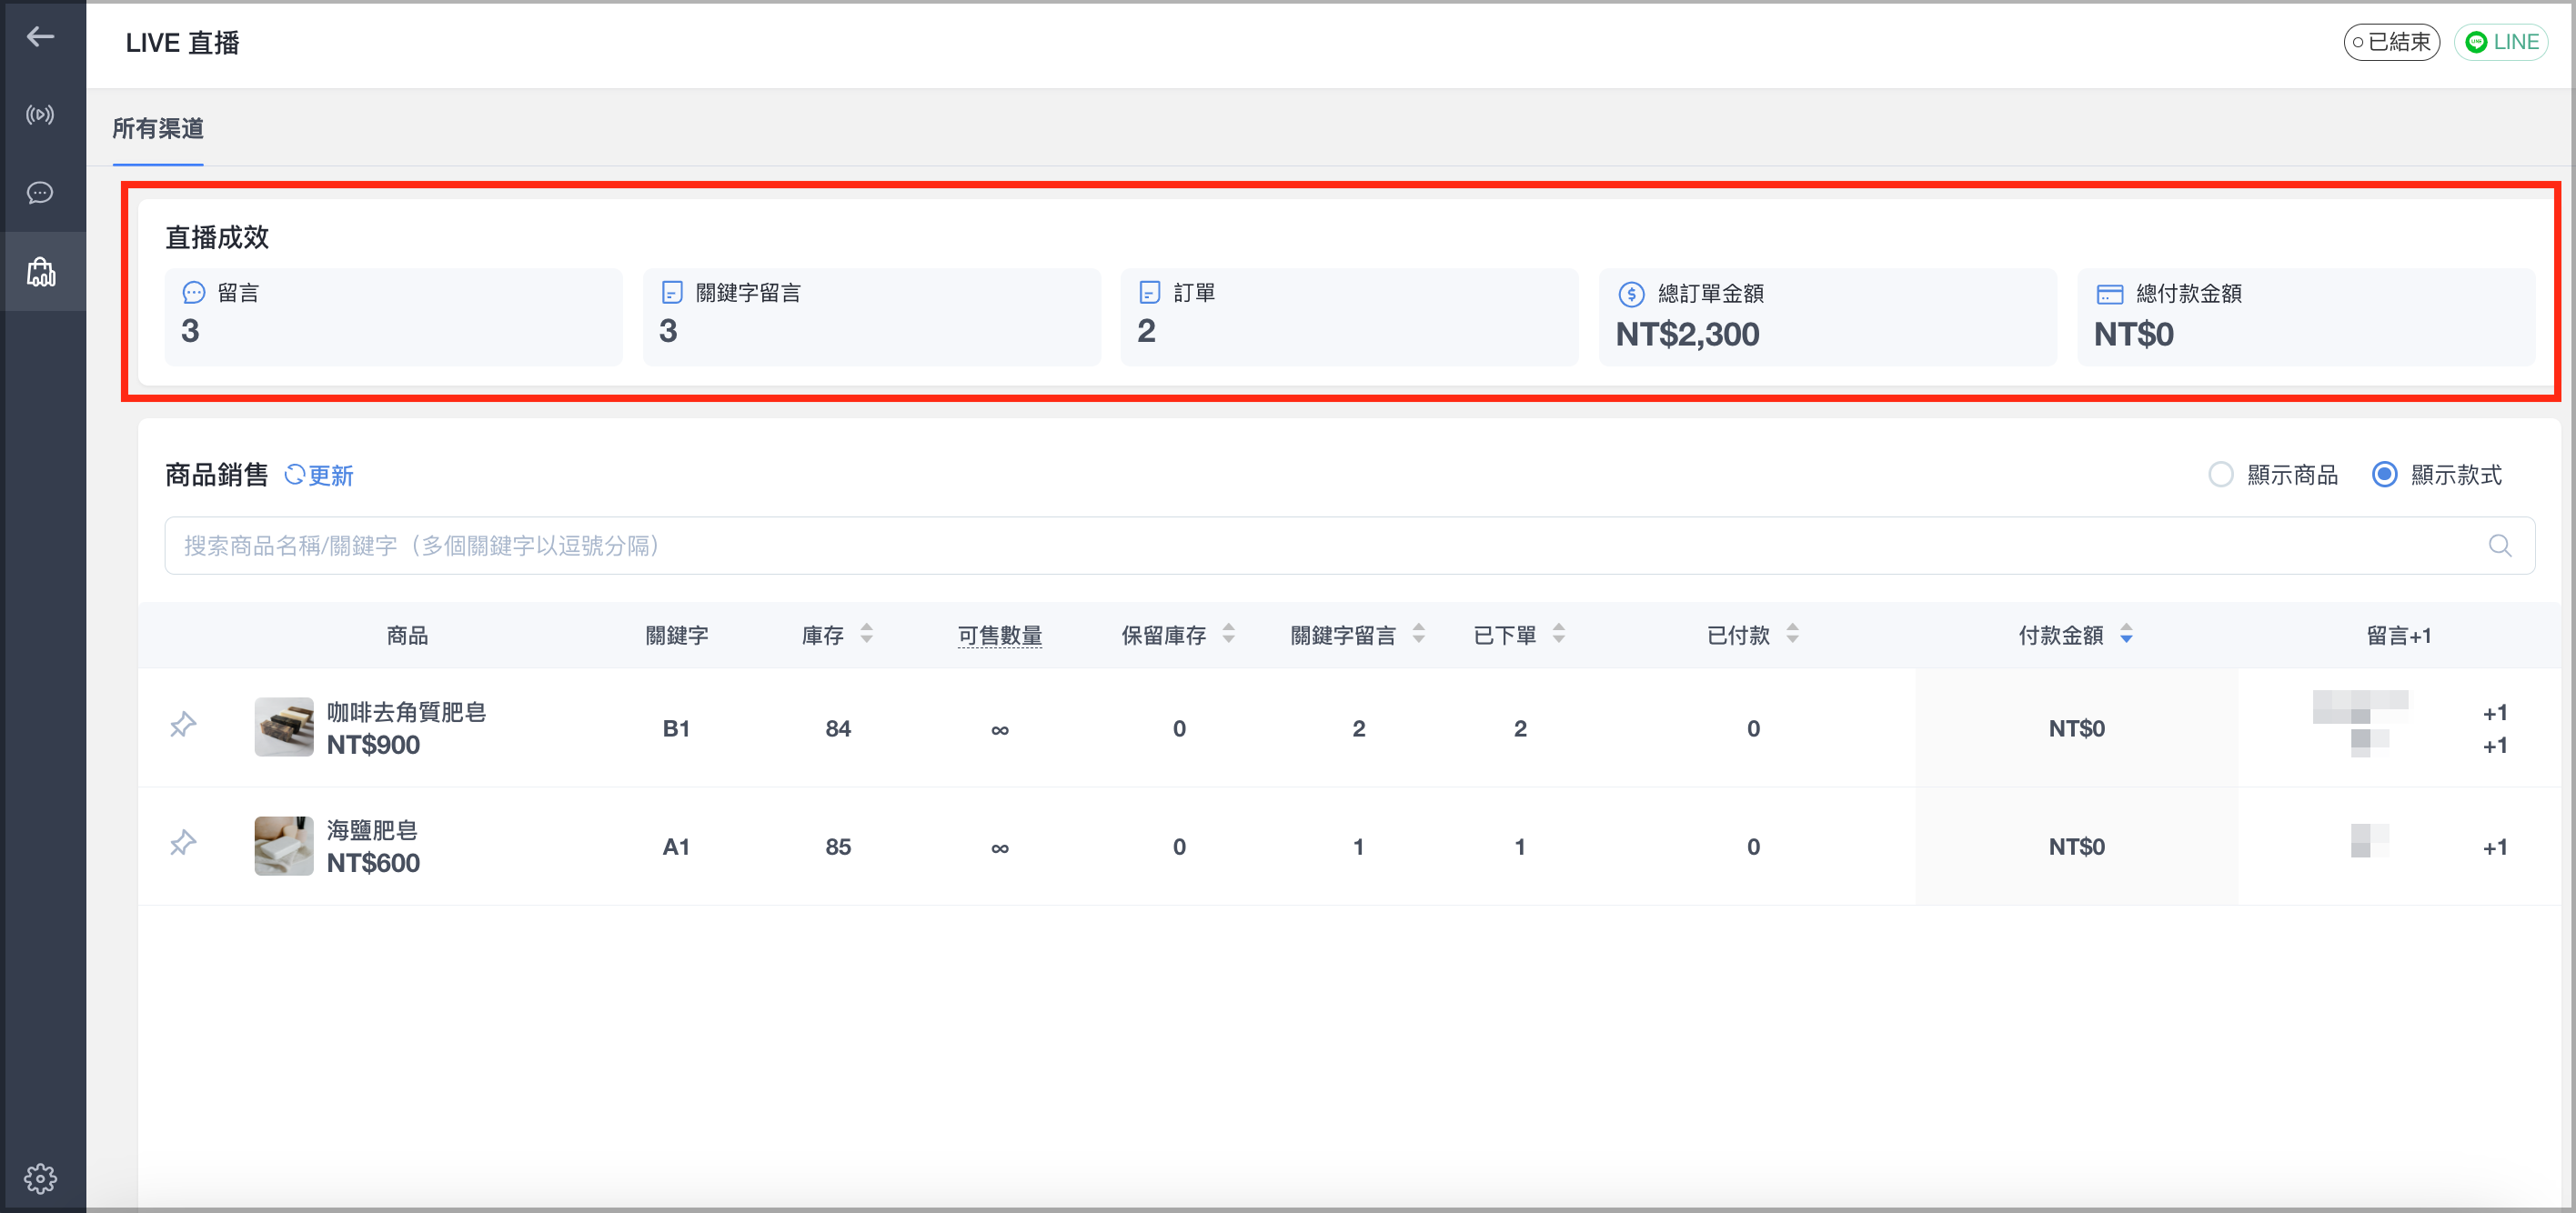Open the 海鹽肥皂 product thumbnail
Viewport: 2576px width, 1213px height.
pos(284,845)
